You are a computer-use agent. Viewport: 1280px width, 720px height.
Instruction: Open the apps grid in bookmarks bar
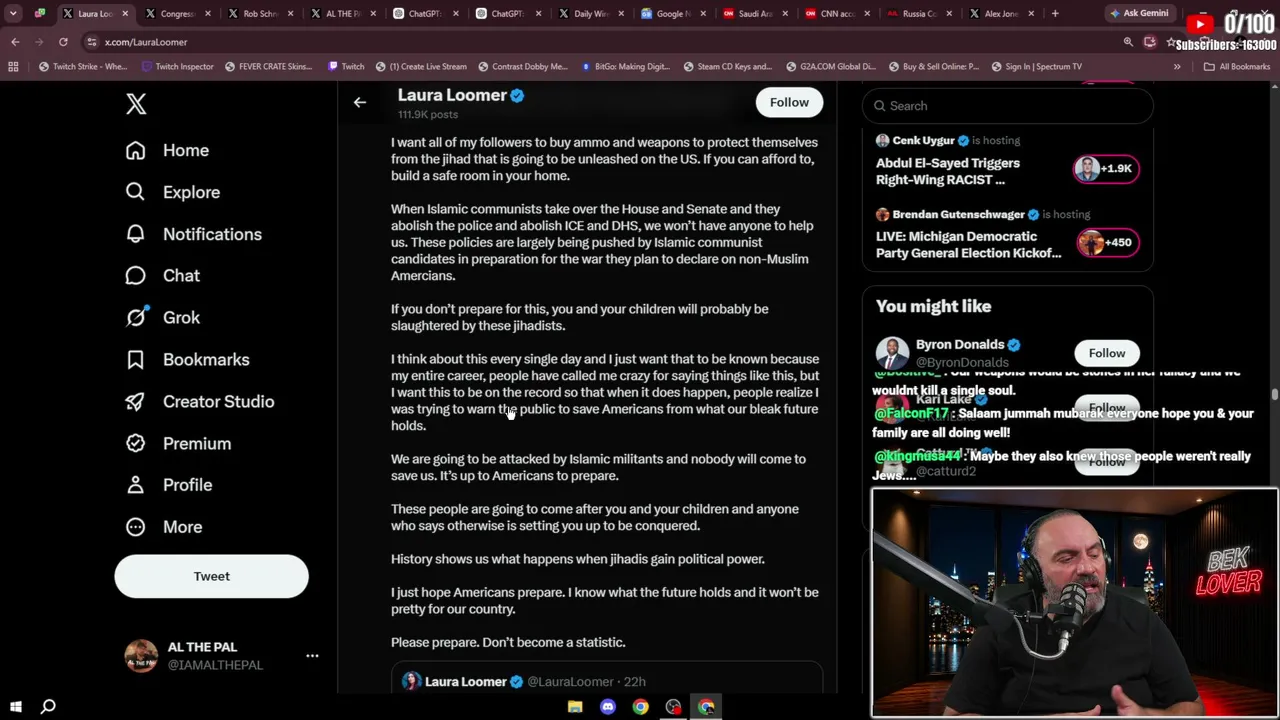(x=13, y=67)
